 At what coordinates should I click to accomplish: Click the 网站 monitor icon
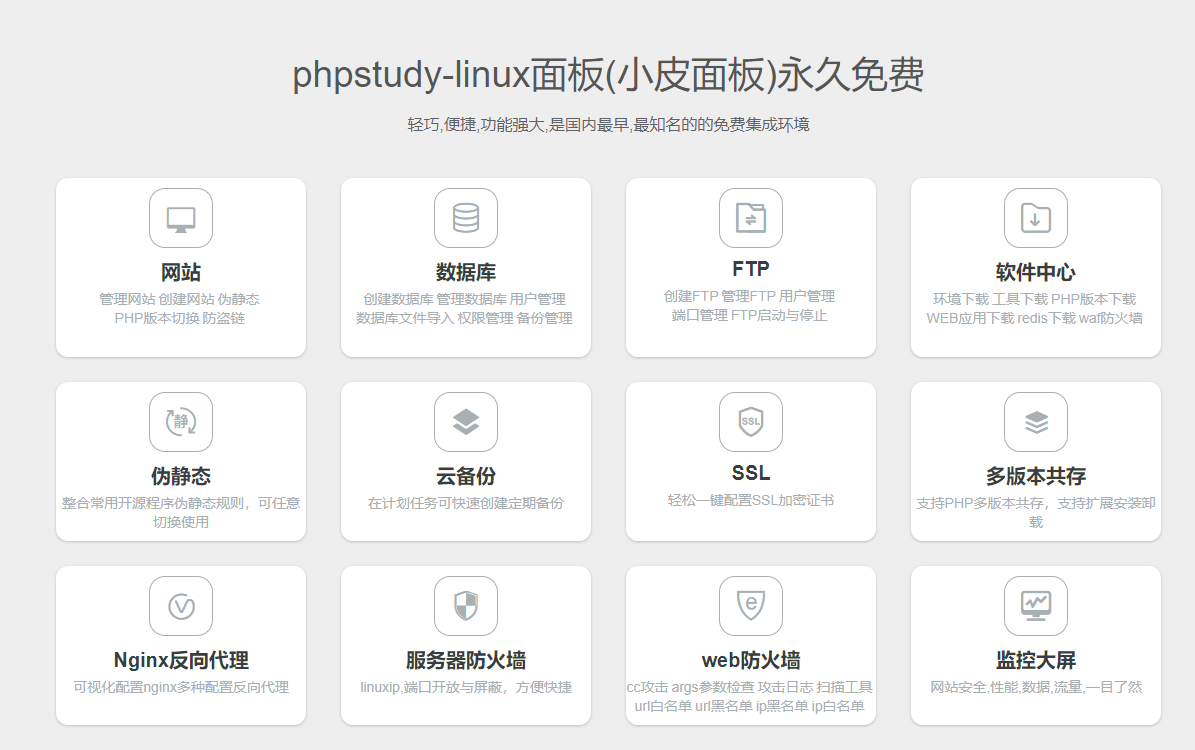click(181, 218)
